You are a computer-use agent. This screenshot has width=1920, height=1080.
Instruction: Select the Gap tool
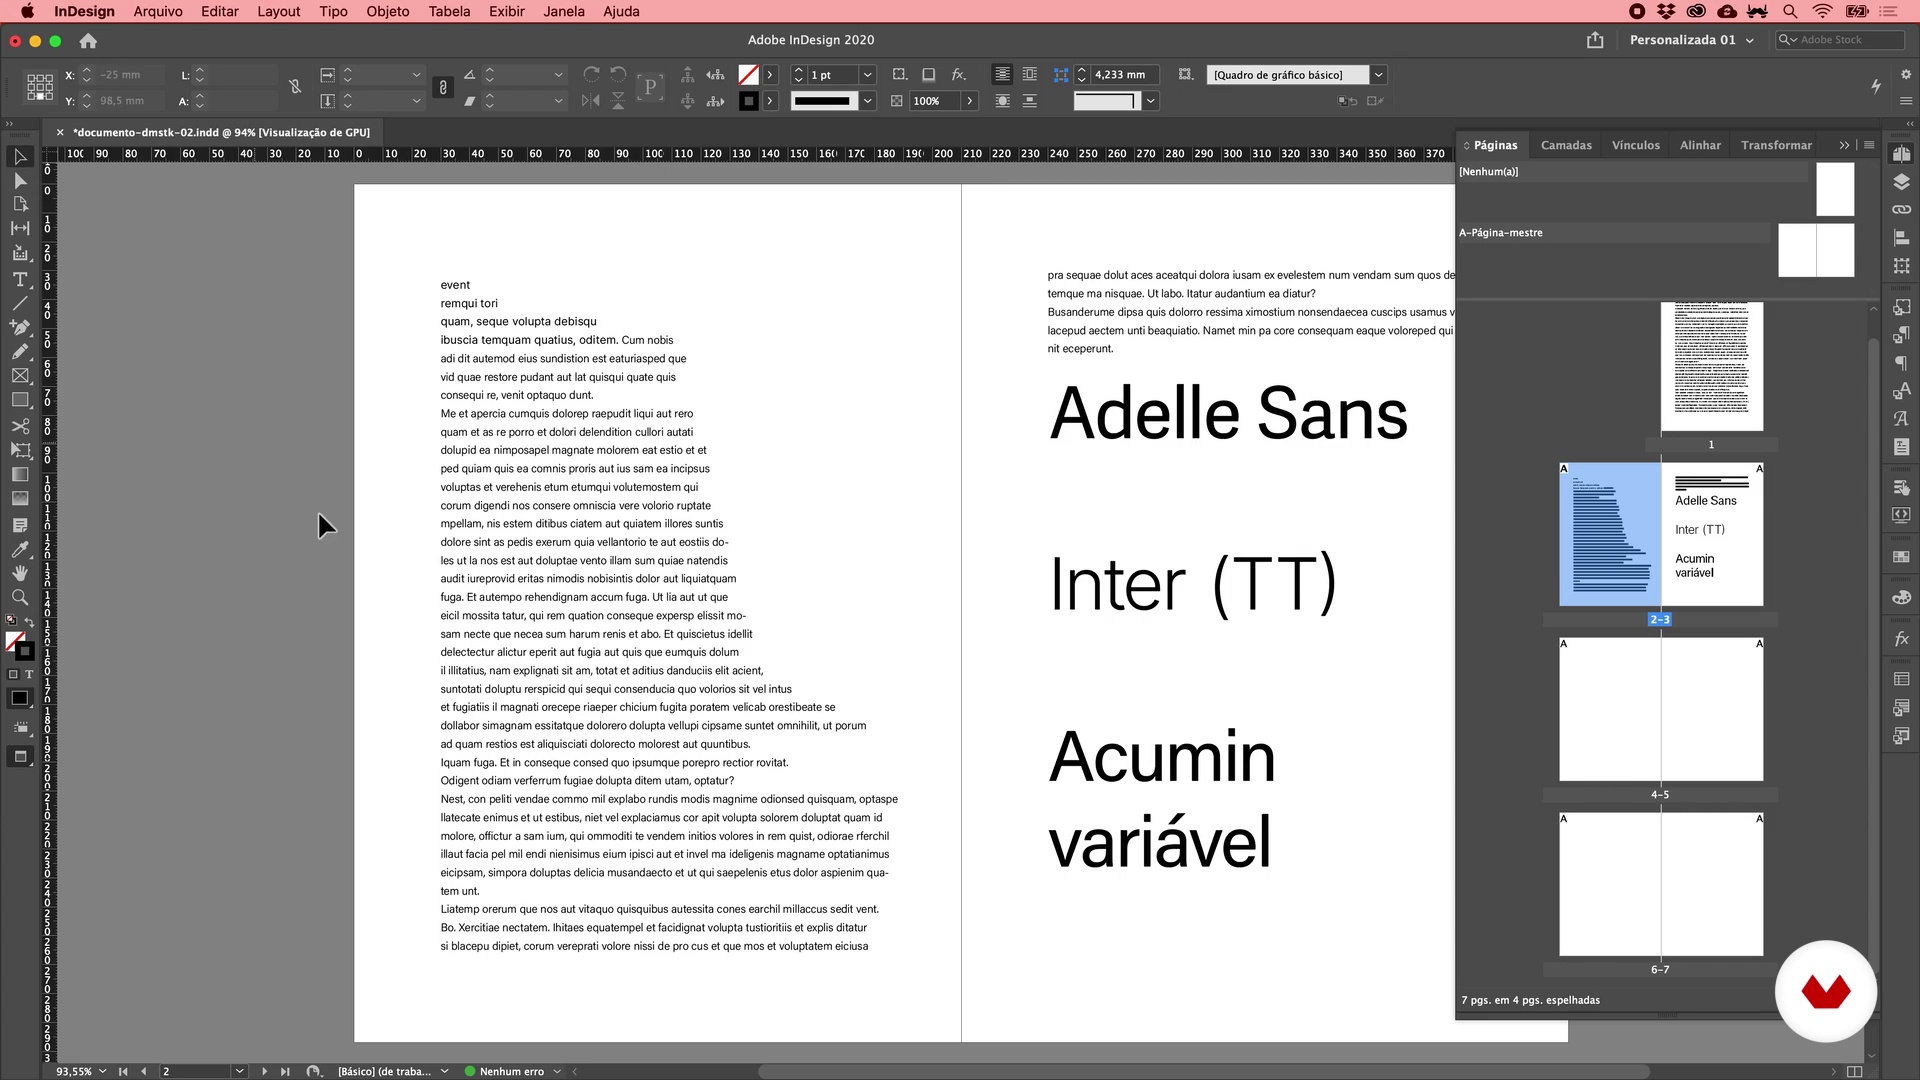coord(20,229)
